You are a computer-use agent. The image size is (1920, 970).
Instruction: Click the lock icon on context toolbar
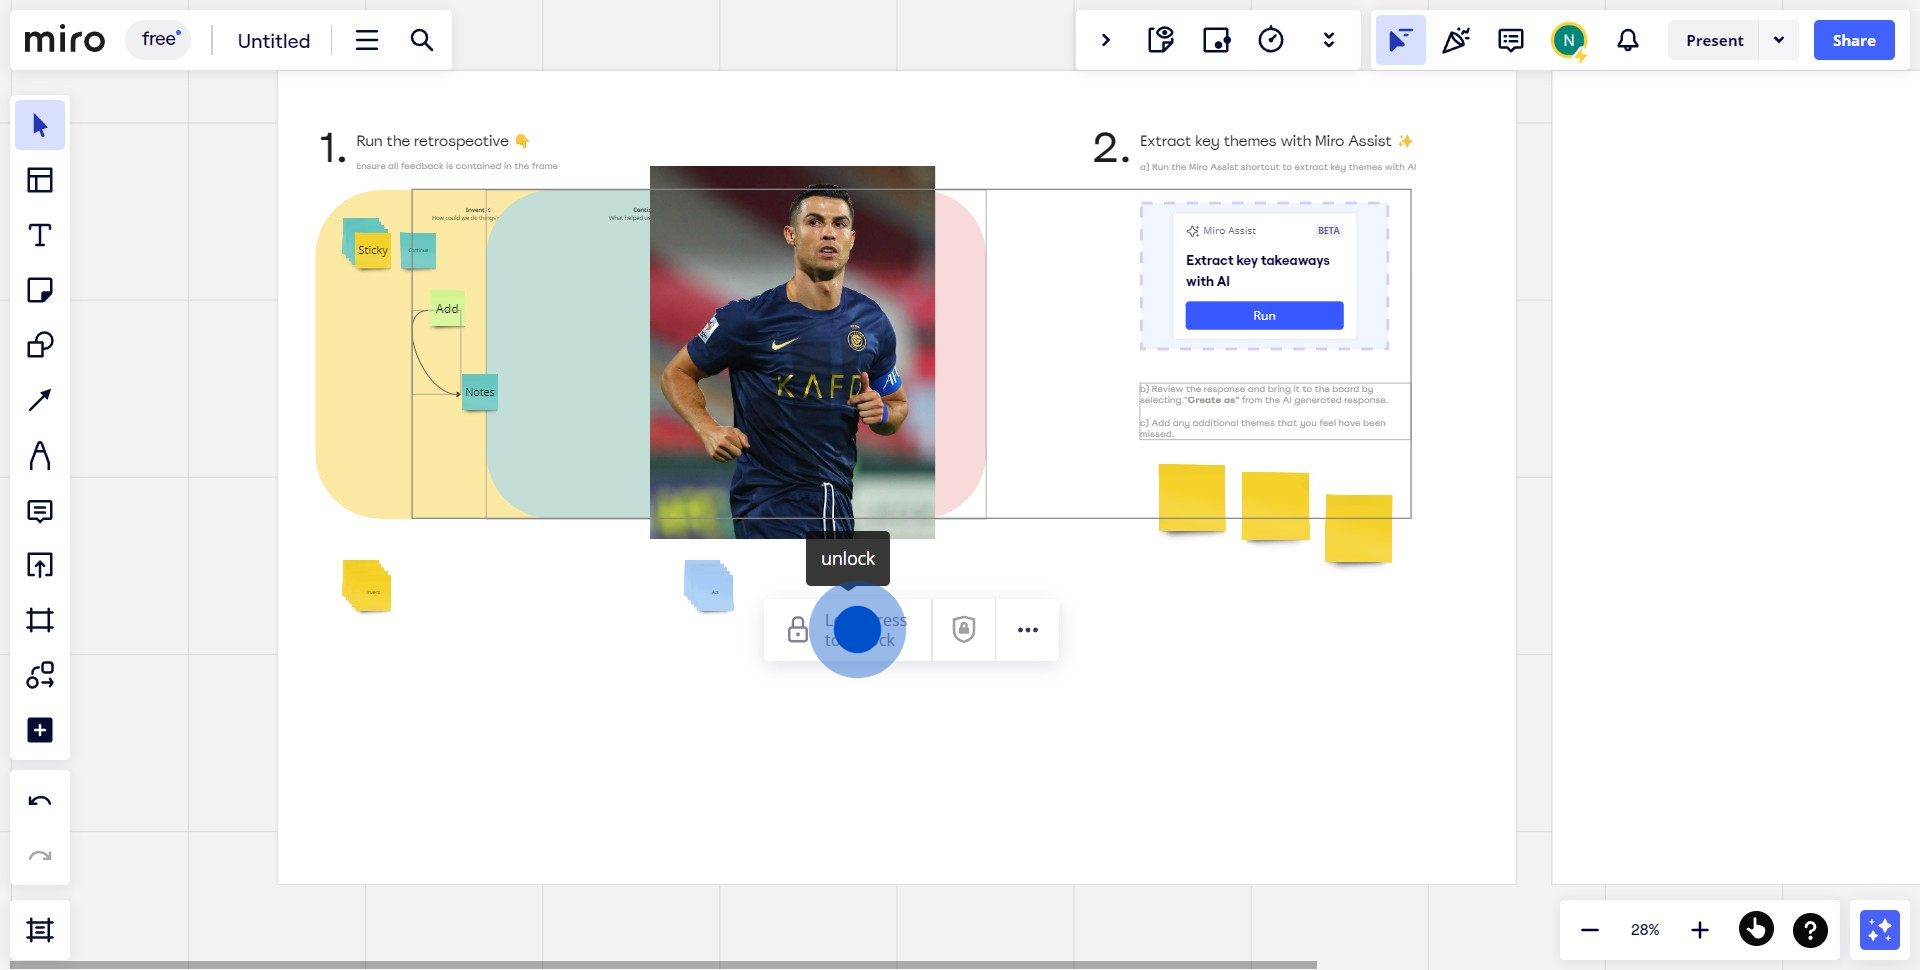pyautogui.click(x=797, y=629)
